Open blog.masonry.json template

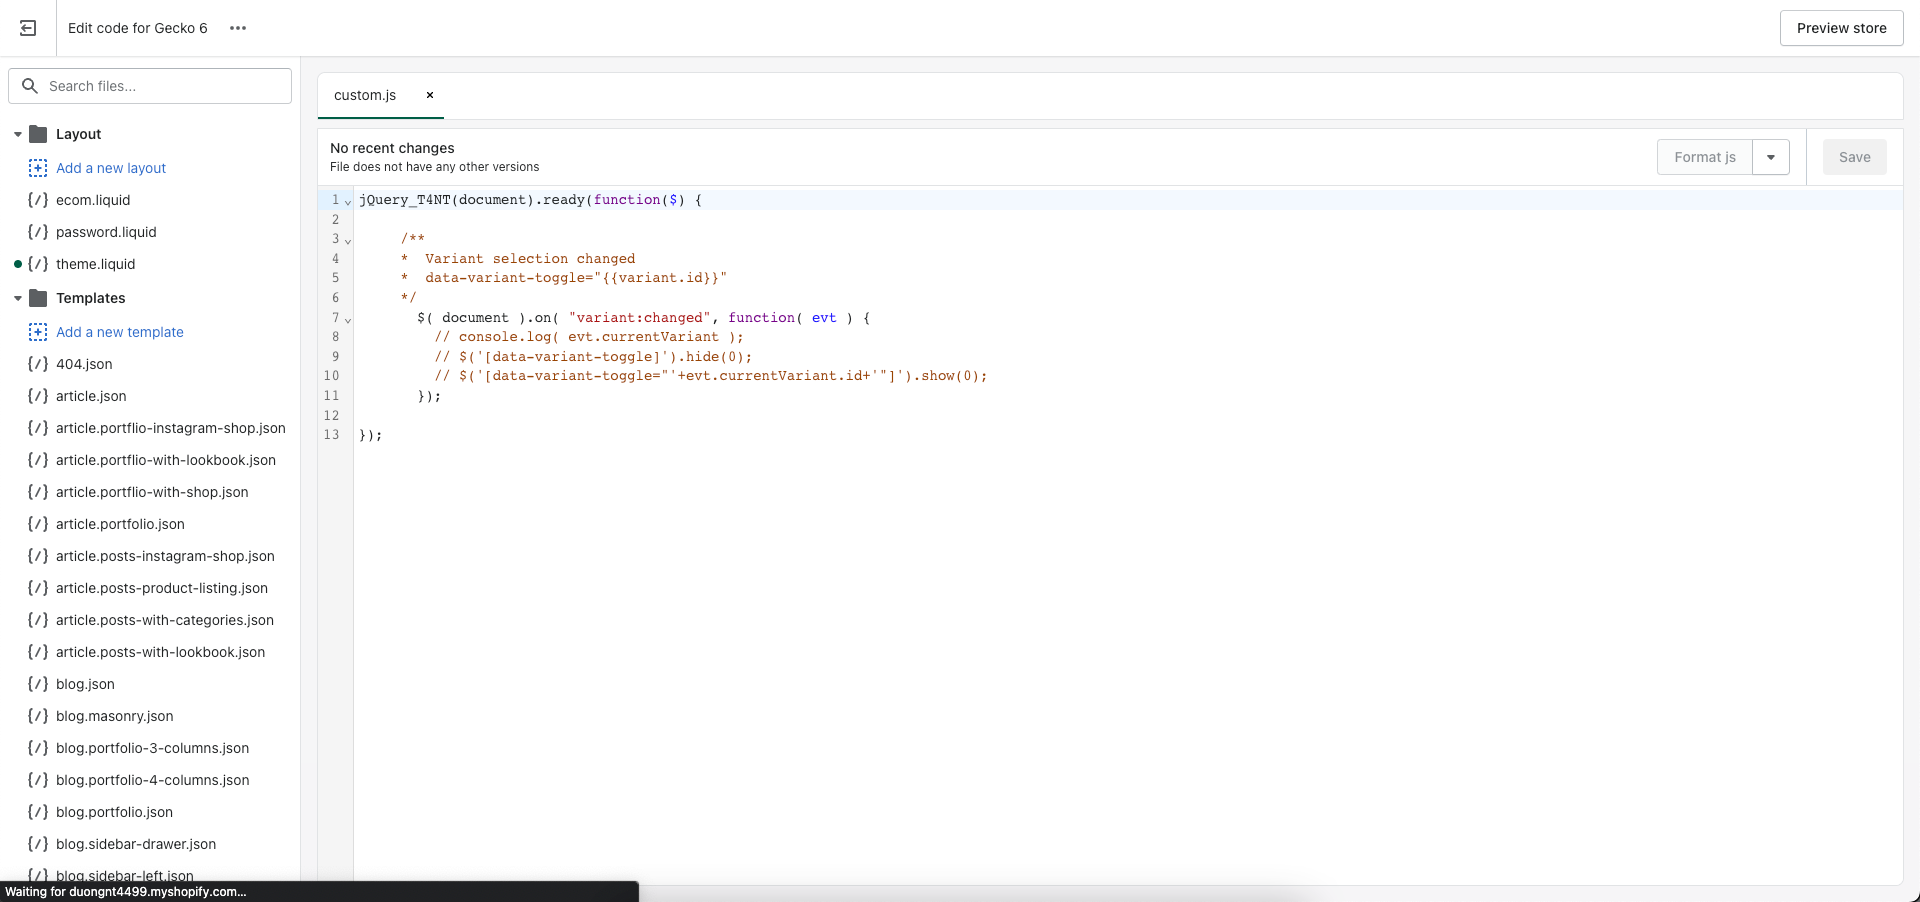point(115,716)
